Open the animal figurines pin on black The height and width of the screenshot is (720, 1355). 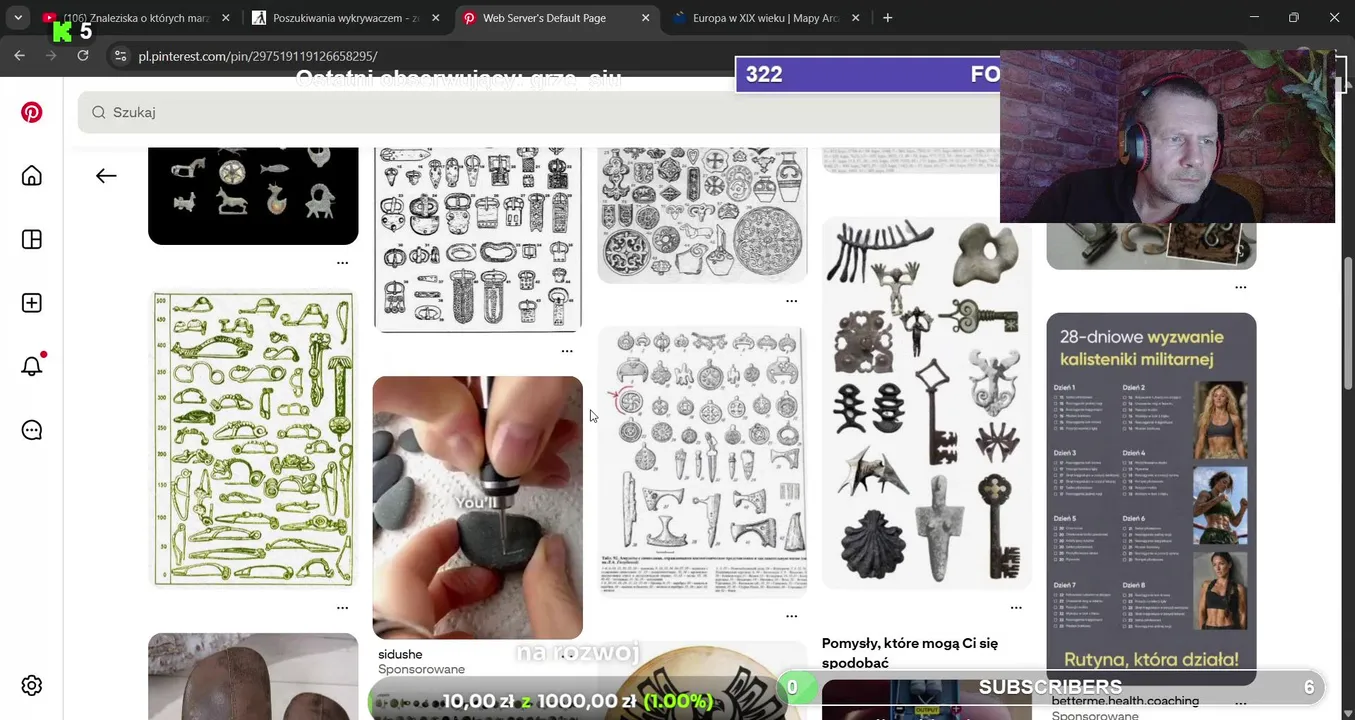coord(253,196)
